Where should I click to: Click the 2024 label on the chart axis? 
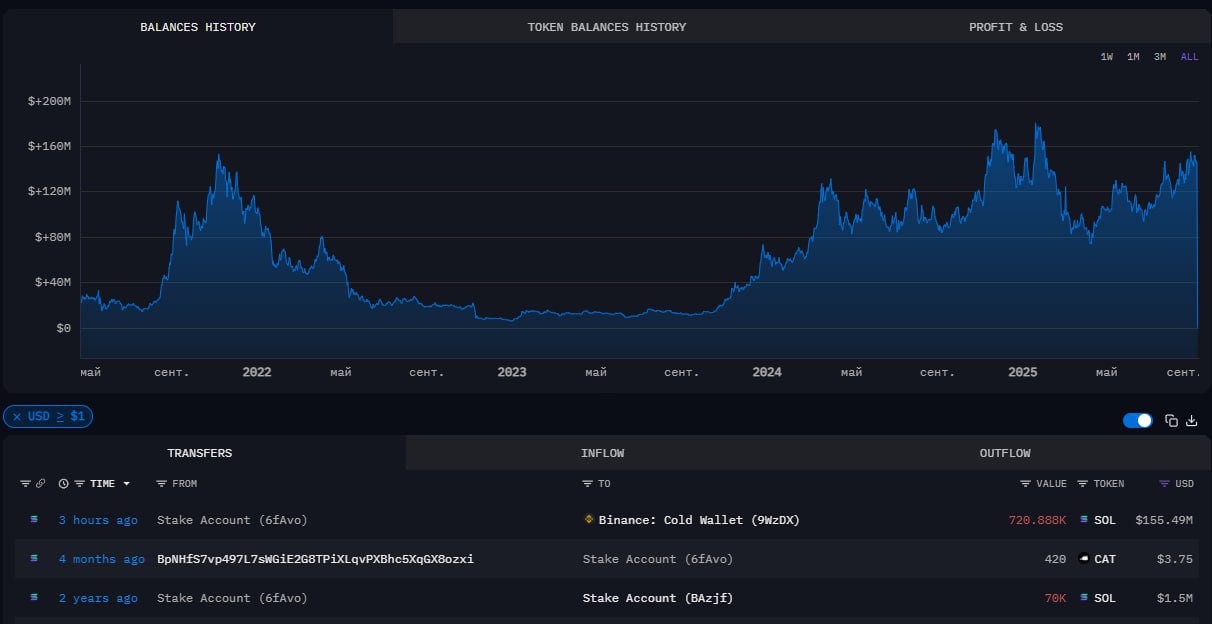pyautogui.click(x=767, y=372)
